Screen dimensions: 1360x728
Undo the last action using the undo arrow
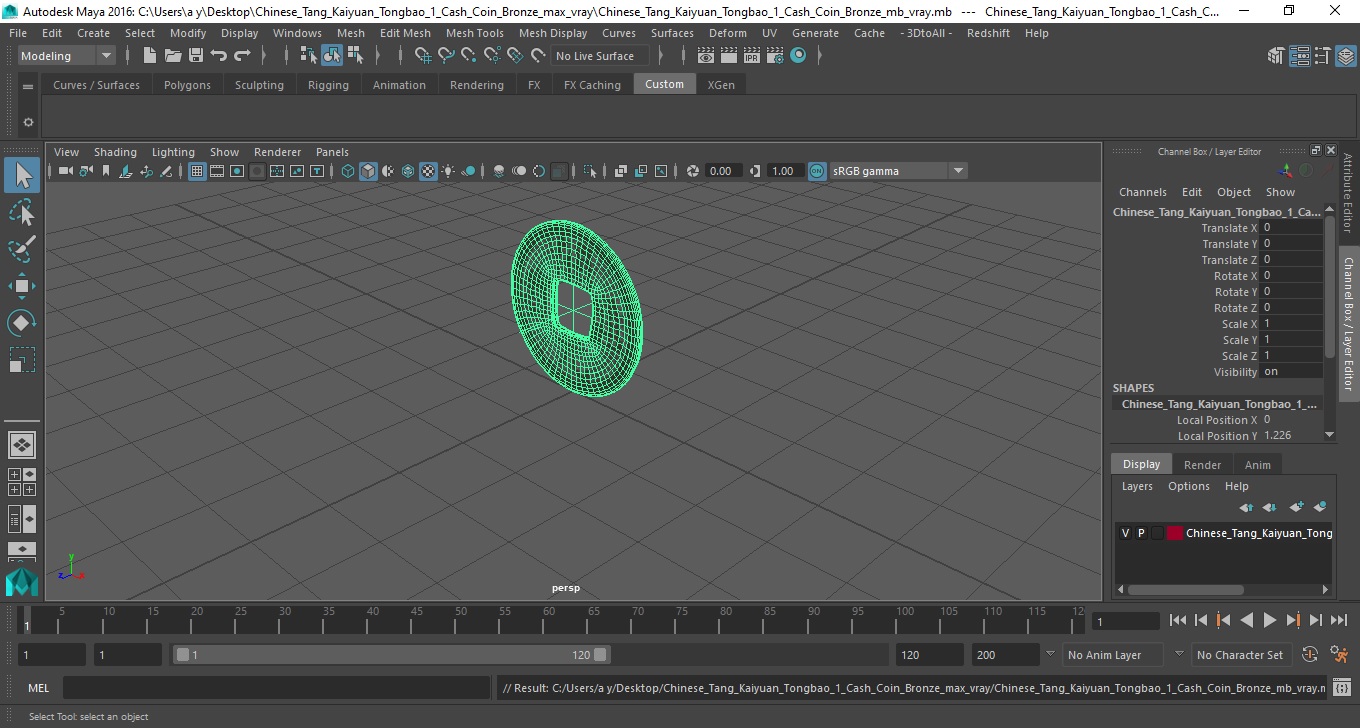click(219, 56)
